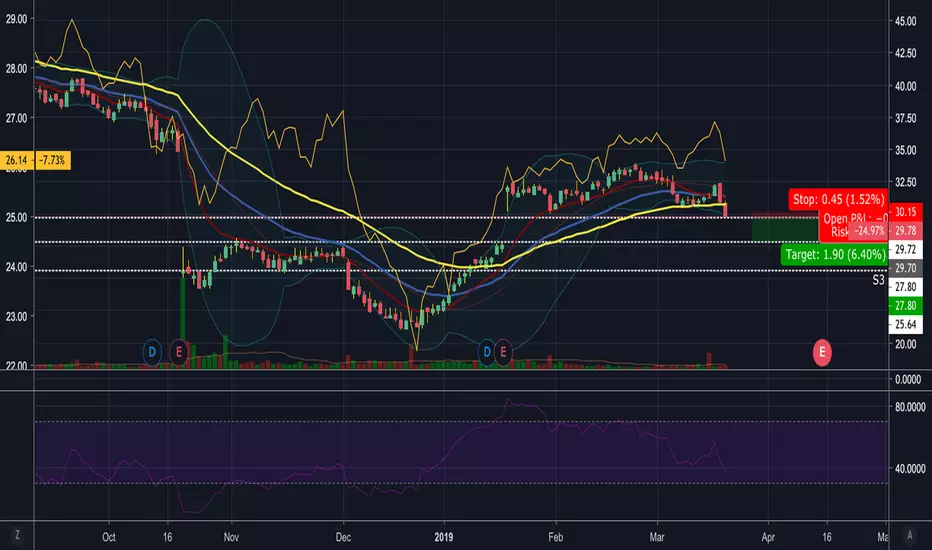Click the 29.78 price axis label
Screen dimensions: 932x550
905,231
